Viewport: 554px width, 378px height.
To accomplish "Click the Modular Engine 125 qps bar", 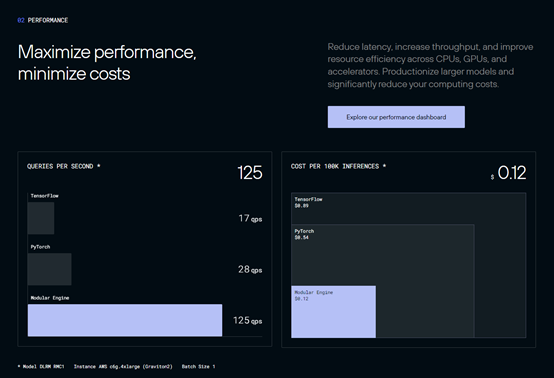I will point(125,320).
